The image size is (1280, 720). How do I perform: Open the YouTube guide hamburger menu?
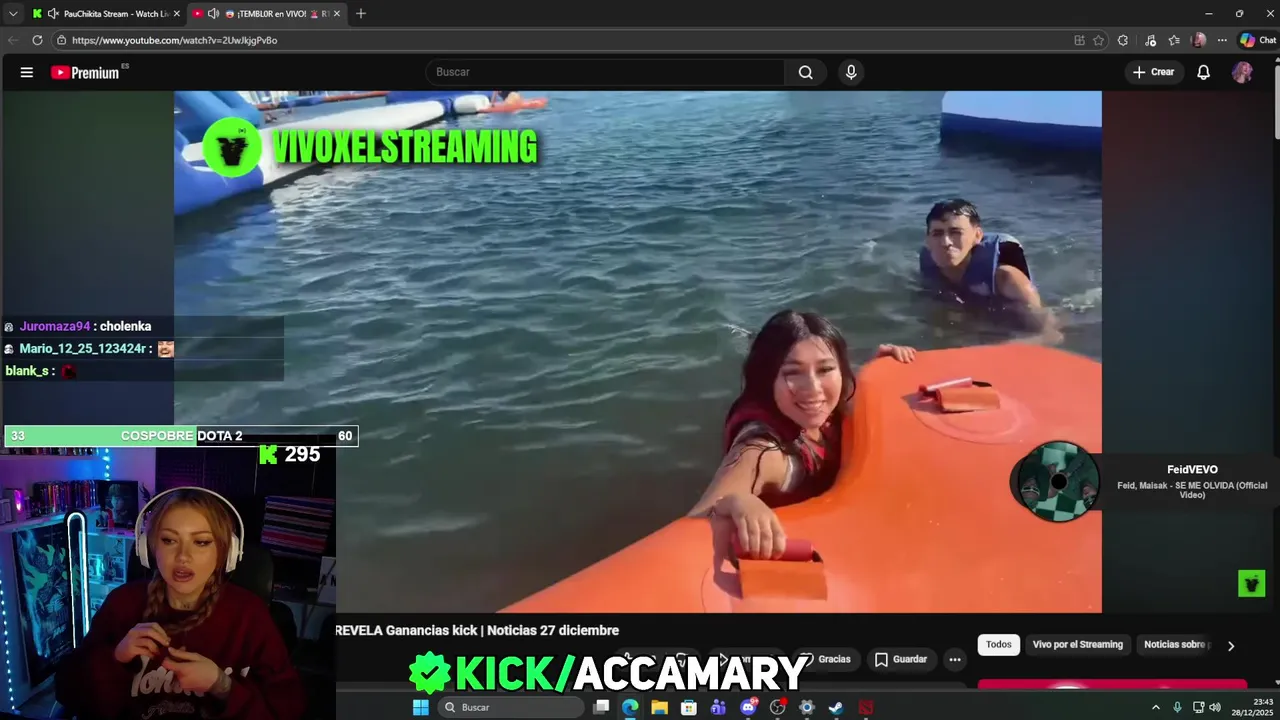click(x=27, y=72)
